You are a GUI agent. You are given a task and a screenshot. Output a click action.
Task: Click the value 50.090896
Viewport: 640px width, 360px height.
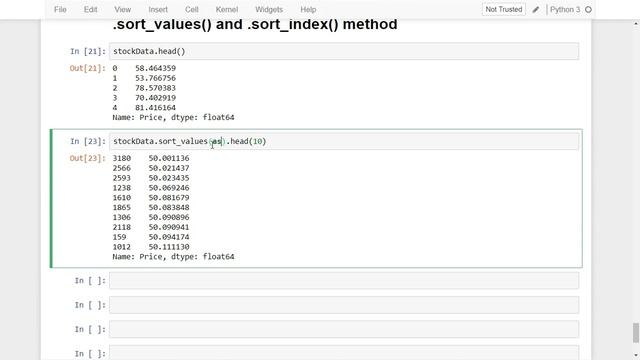pyautogui.click(x=169, y=217)
